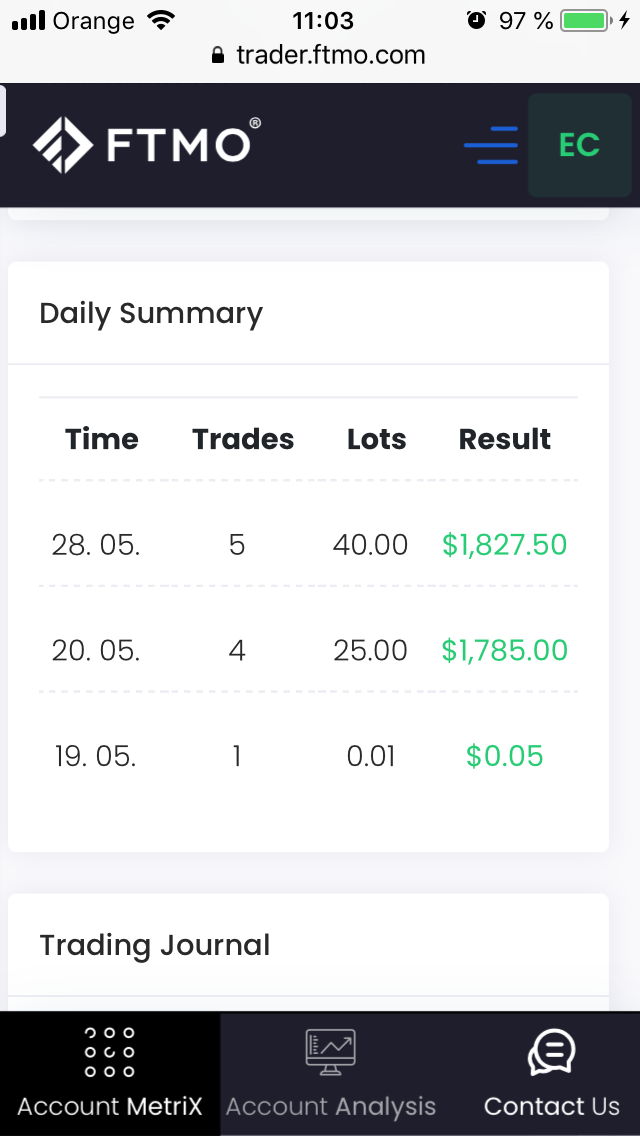Open the EC profile avatar
The image size is (640, 1136).
coord(579,145)
